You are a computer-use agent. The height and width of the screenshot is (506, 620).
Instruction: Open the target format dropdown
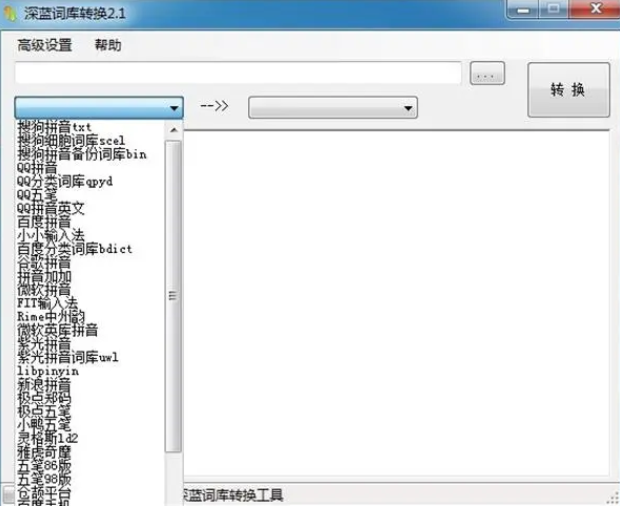pos(333,107)
